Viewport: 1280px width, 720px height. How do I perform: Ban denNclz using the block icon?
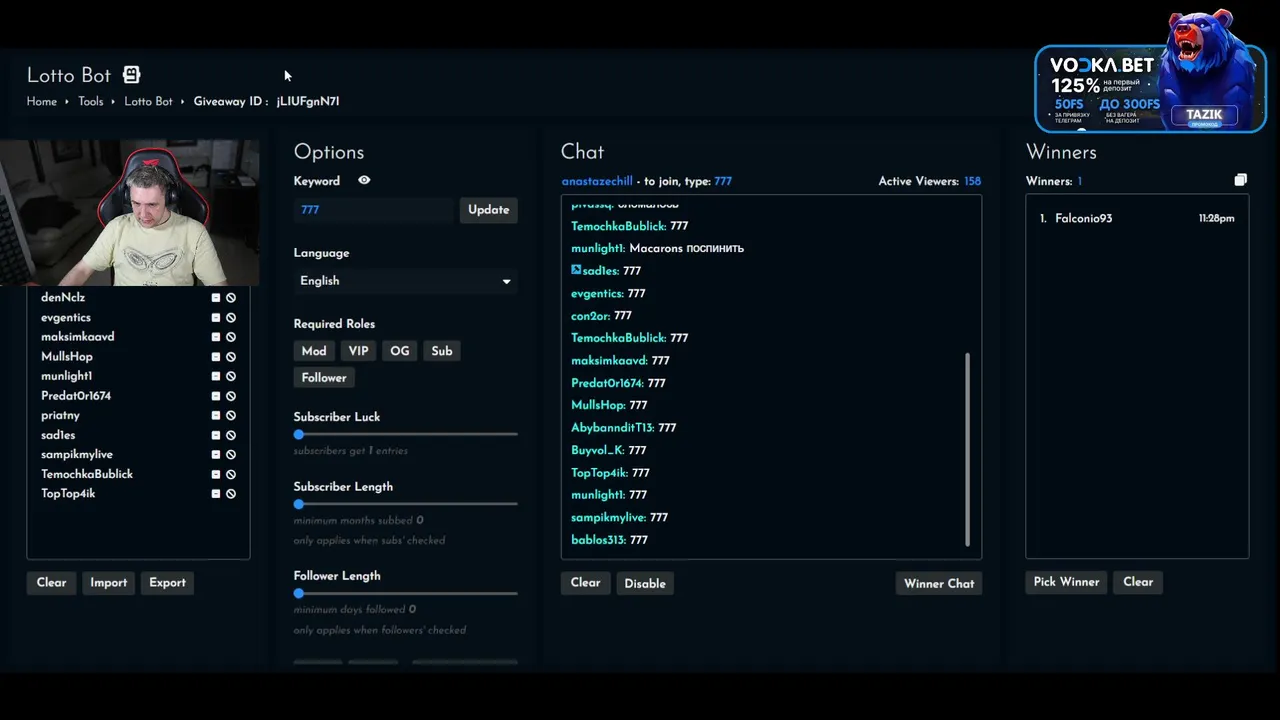point(231,298)
